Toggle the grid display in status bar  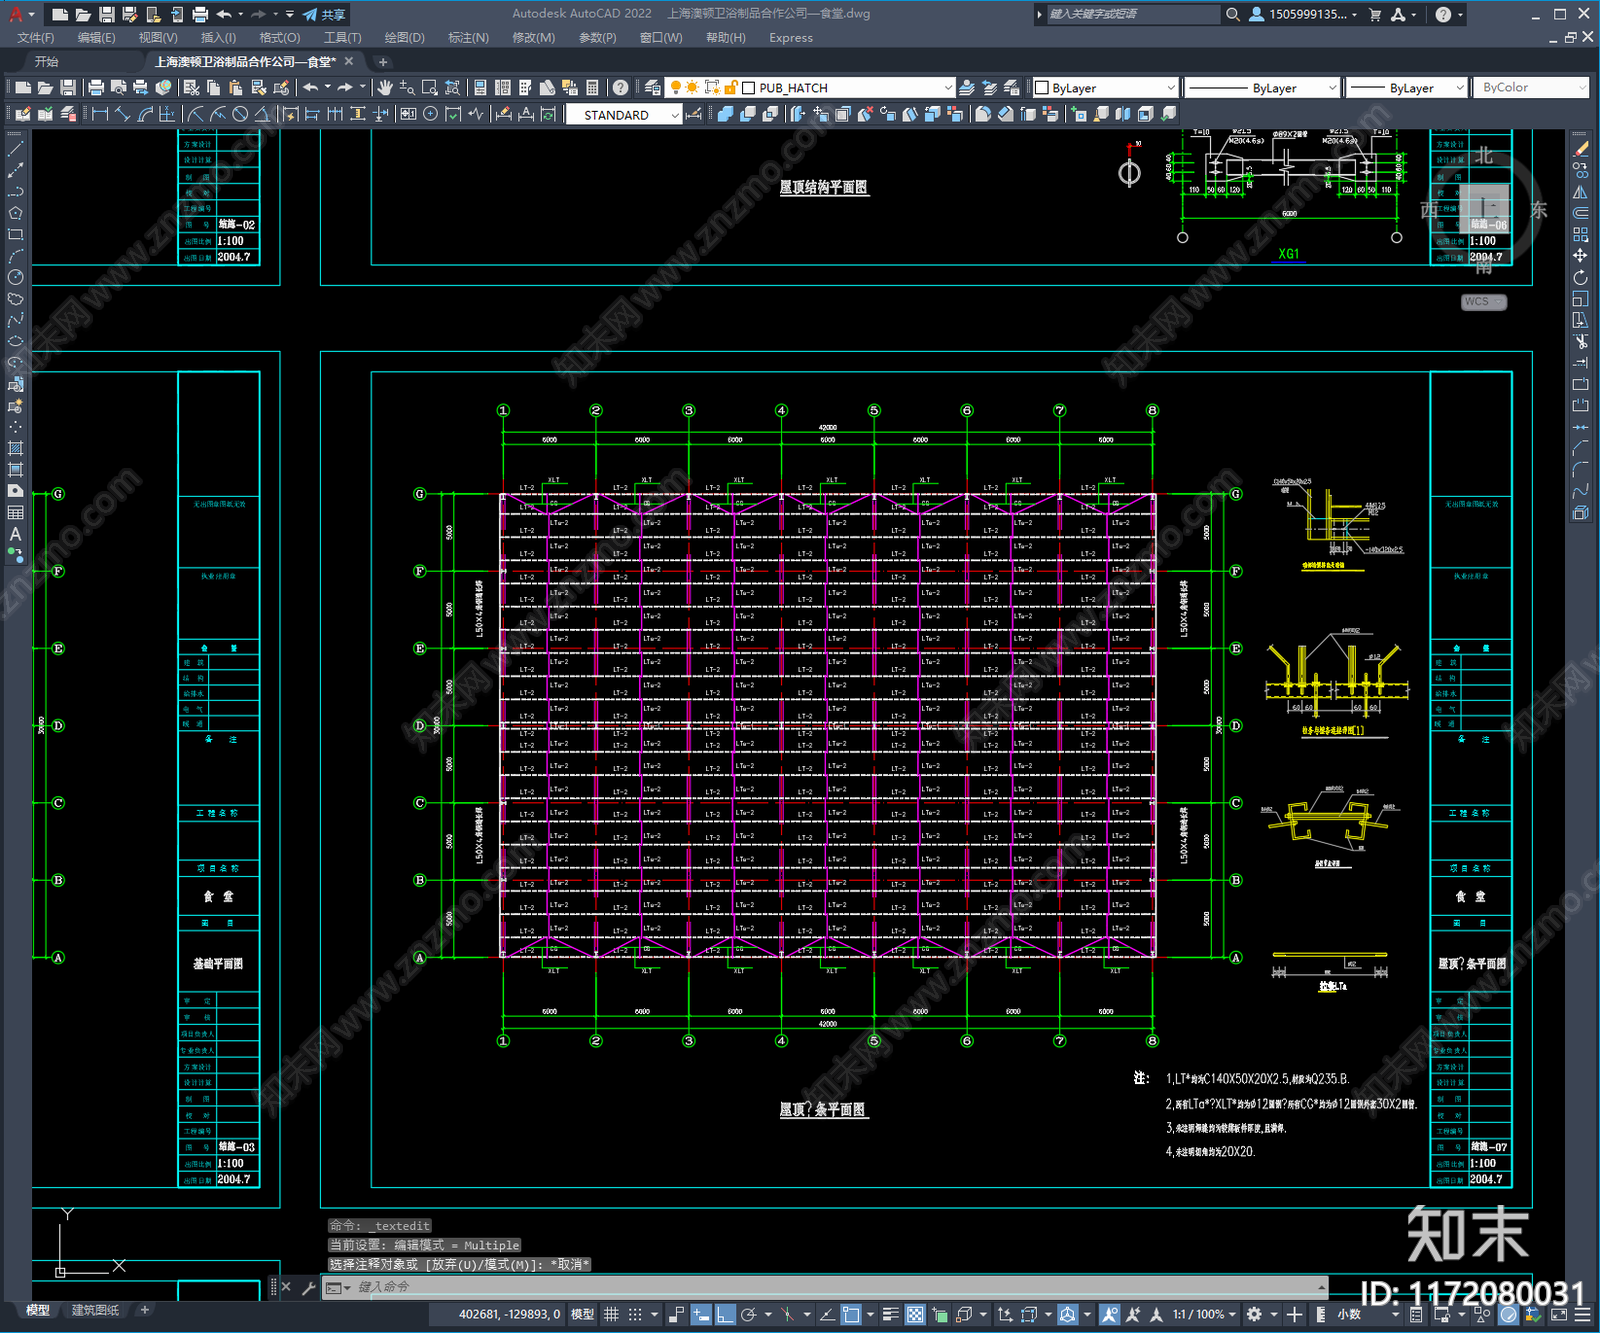pos(612,1314)
